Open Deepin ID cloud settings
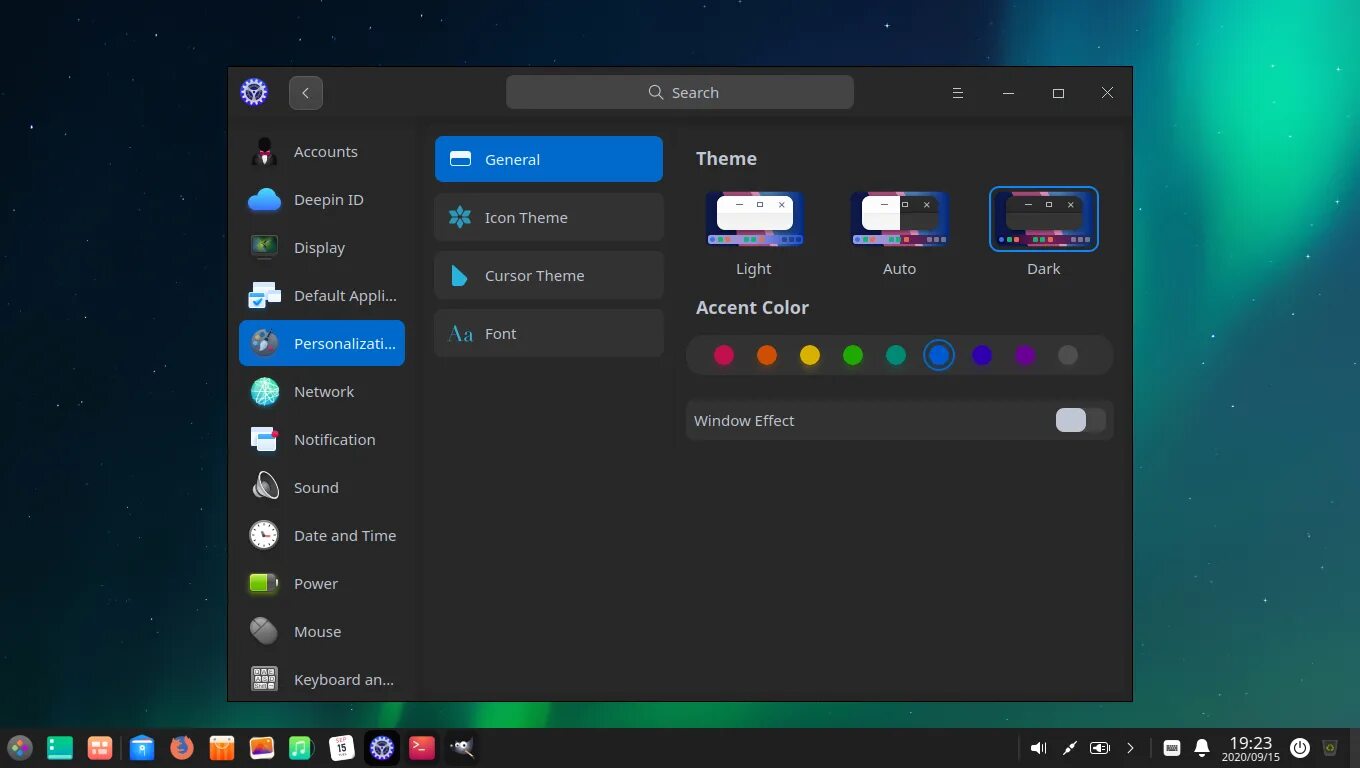1360x768 pixels. coord(322,200)
